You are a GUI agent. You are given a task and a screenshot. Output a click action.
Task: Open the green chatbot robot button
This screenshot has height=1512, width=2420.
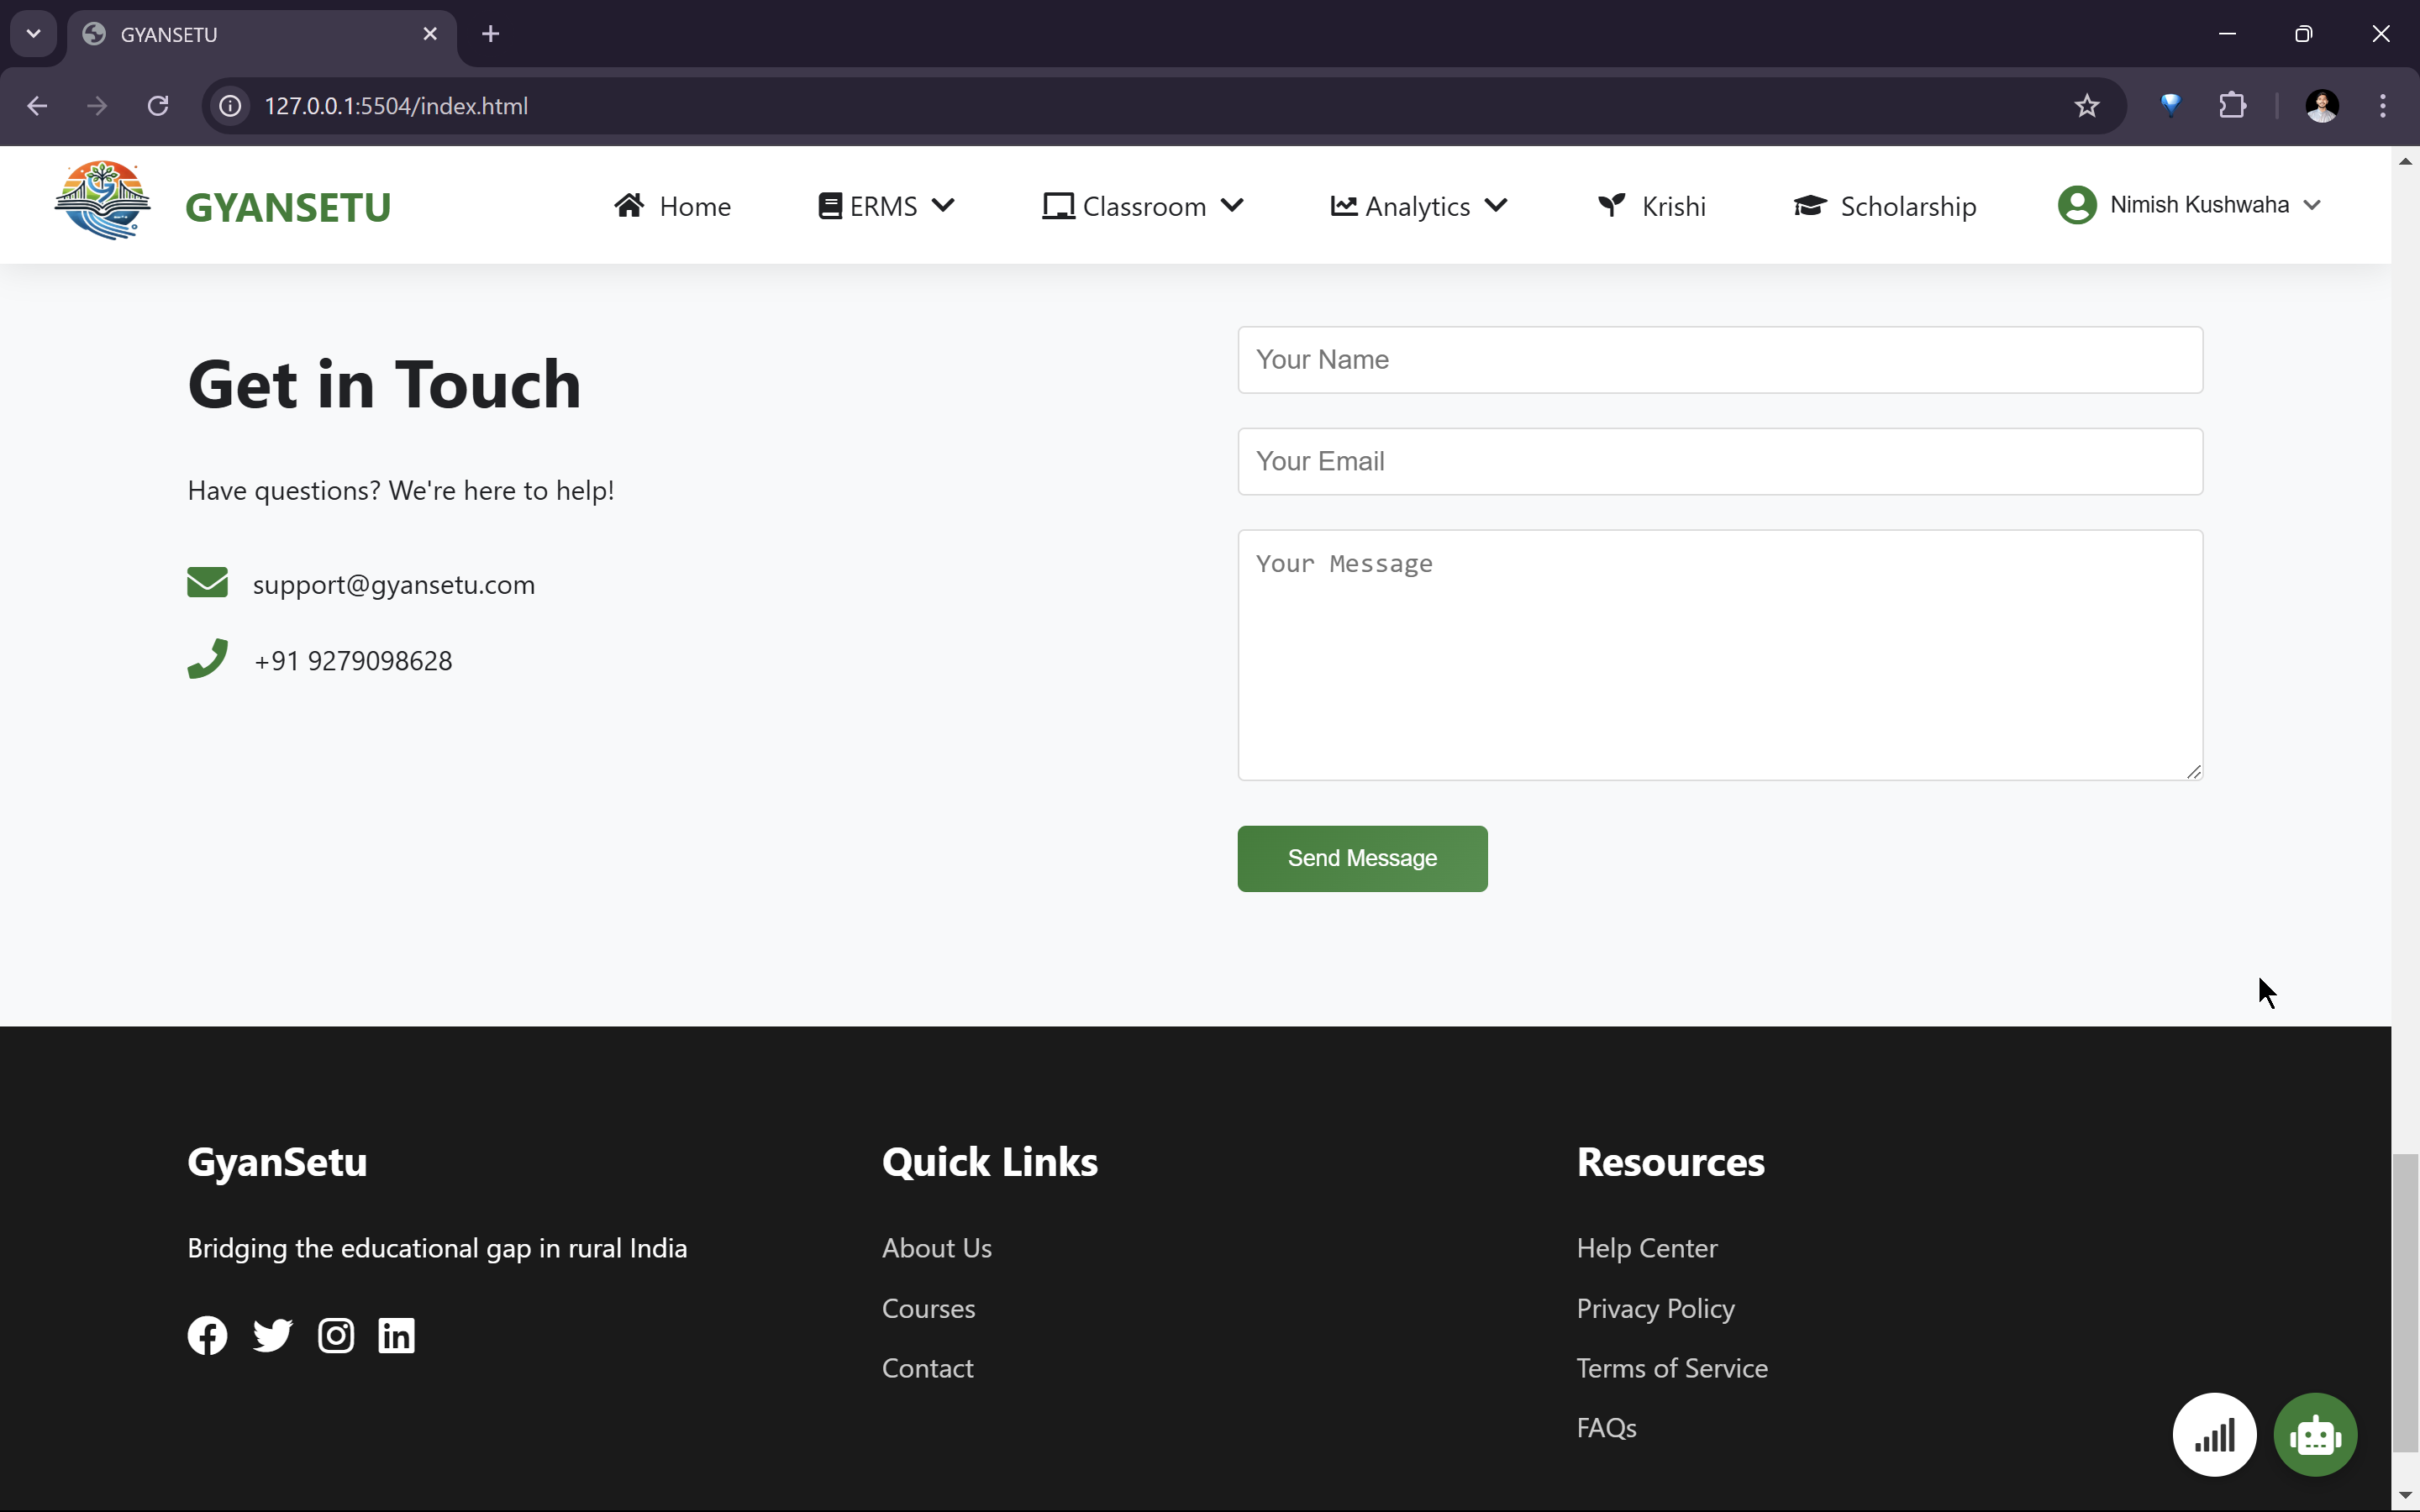(2314, 1435)
